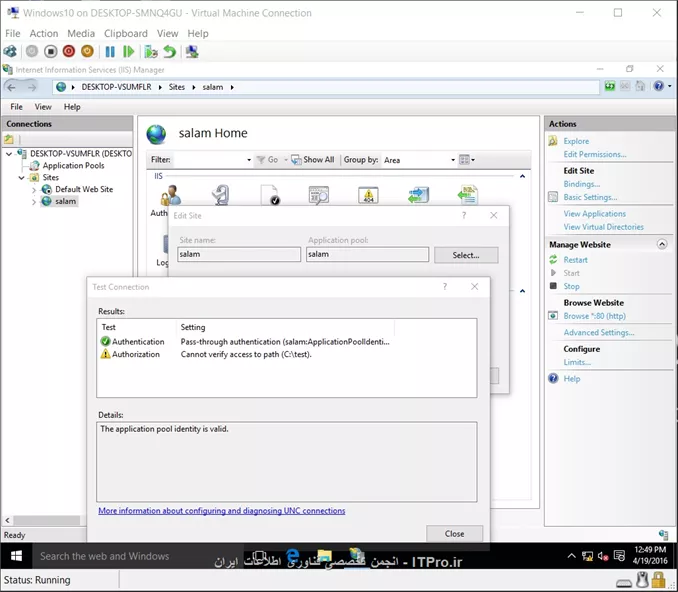Screen dimensions: 678x592
Task: Collapse the Manage Website section
Action: [x=662, y=244]
